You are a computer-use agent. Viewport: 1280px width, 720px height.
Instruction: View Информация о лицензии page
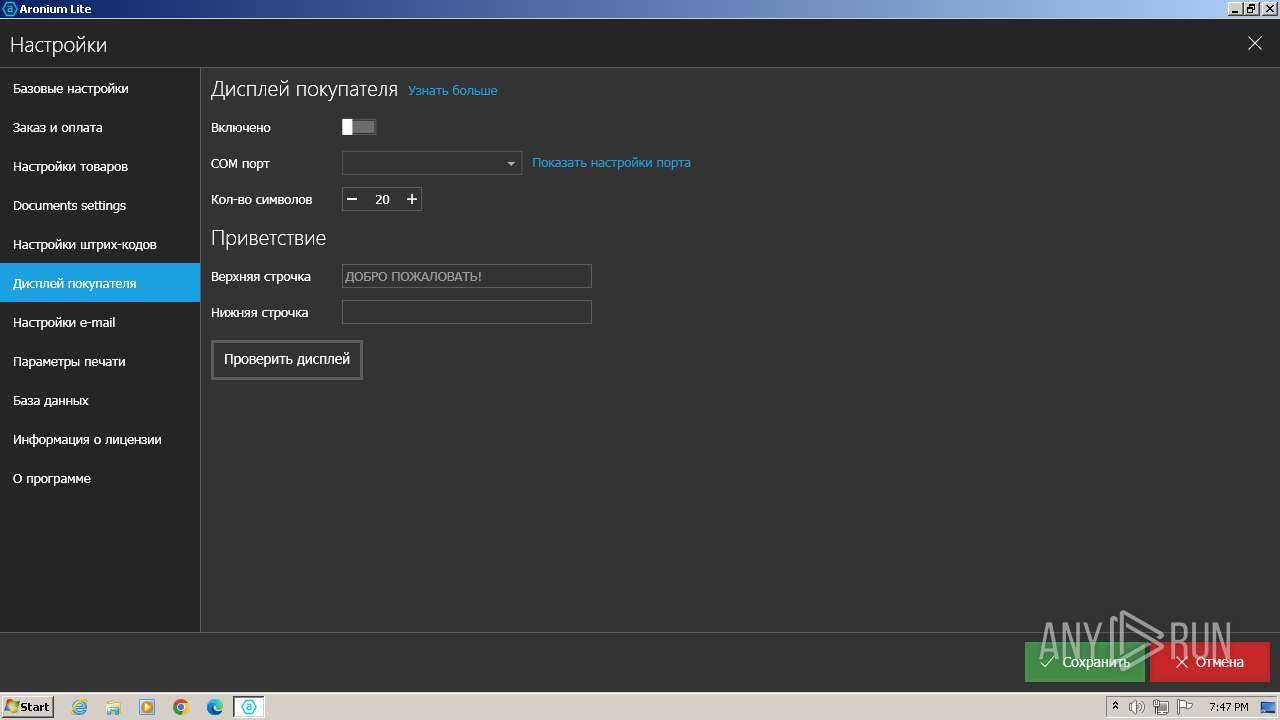(x=100, y=439)
